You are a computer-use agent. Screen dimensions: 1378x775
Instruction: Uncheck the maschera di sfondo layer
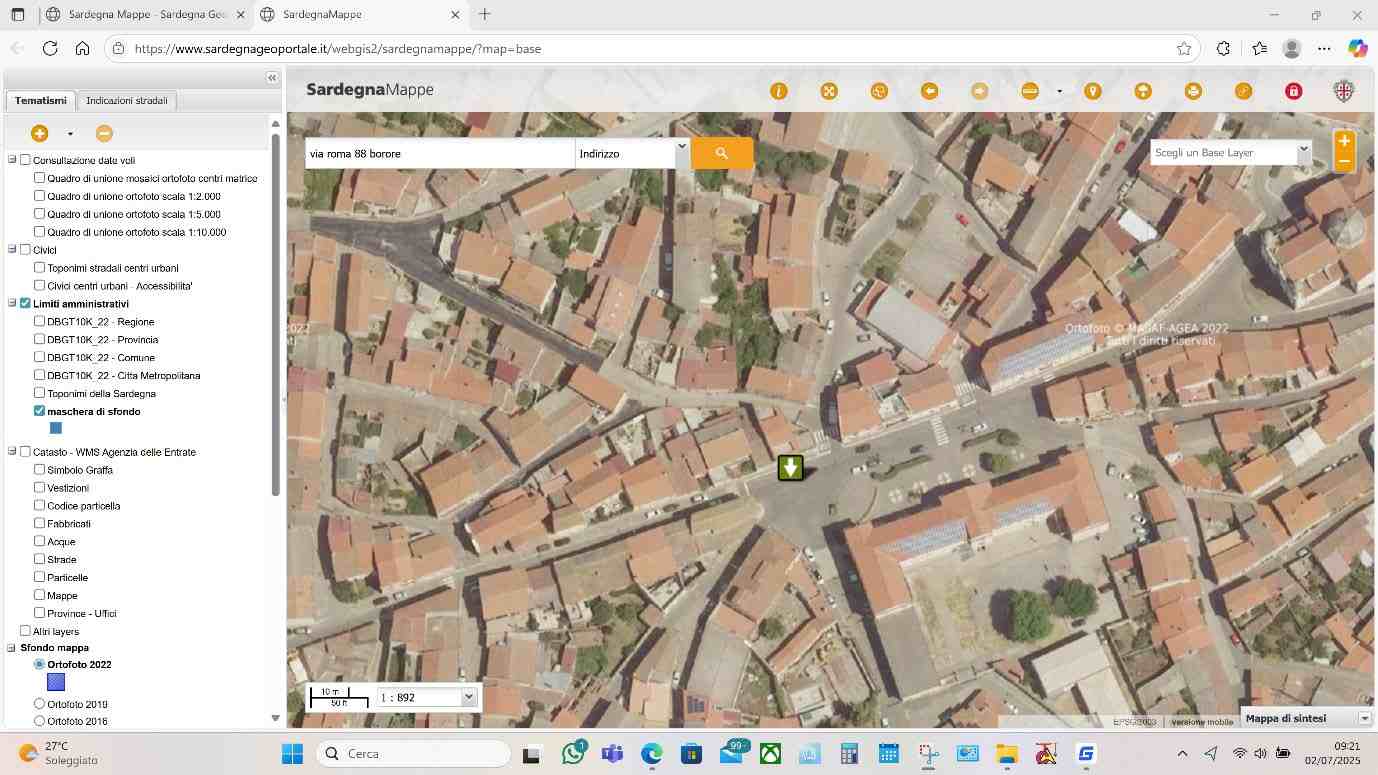pyautogui.click(x=40, y=411)
